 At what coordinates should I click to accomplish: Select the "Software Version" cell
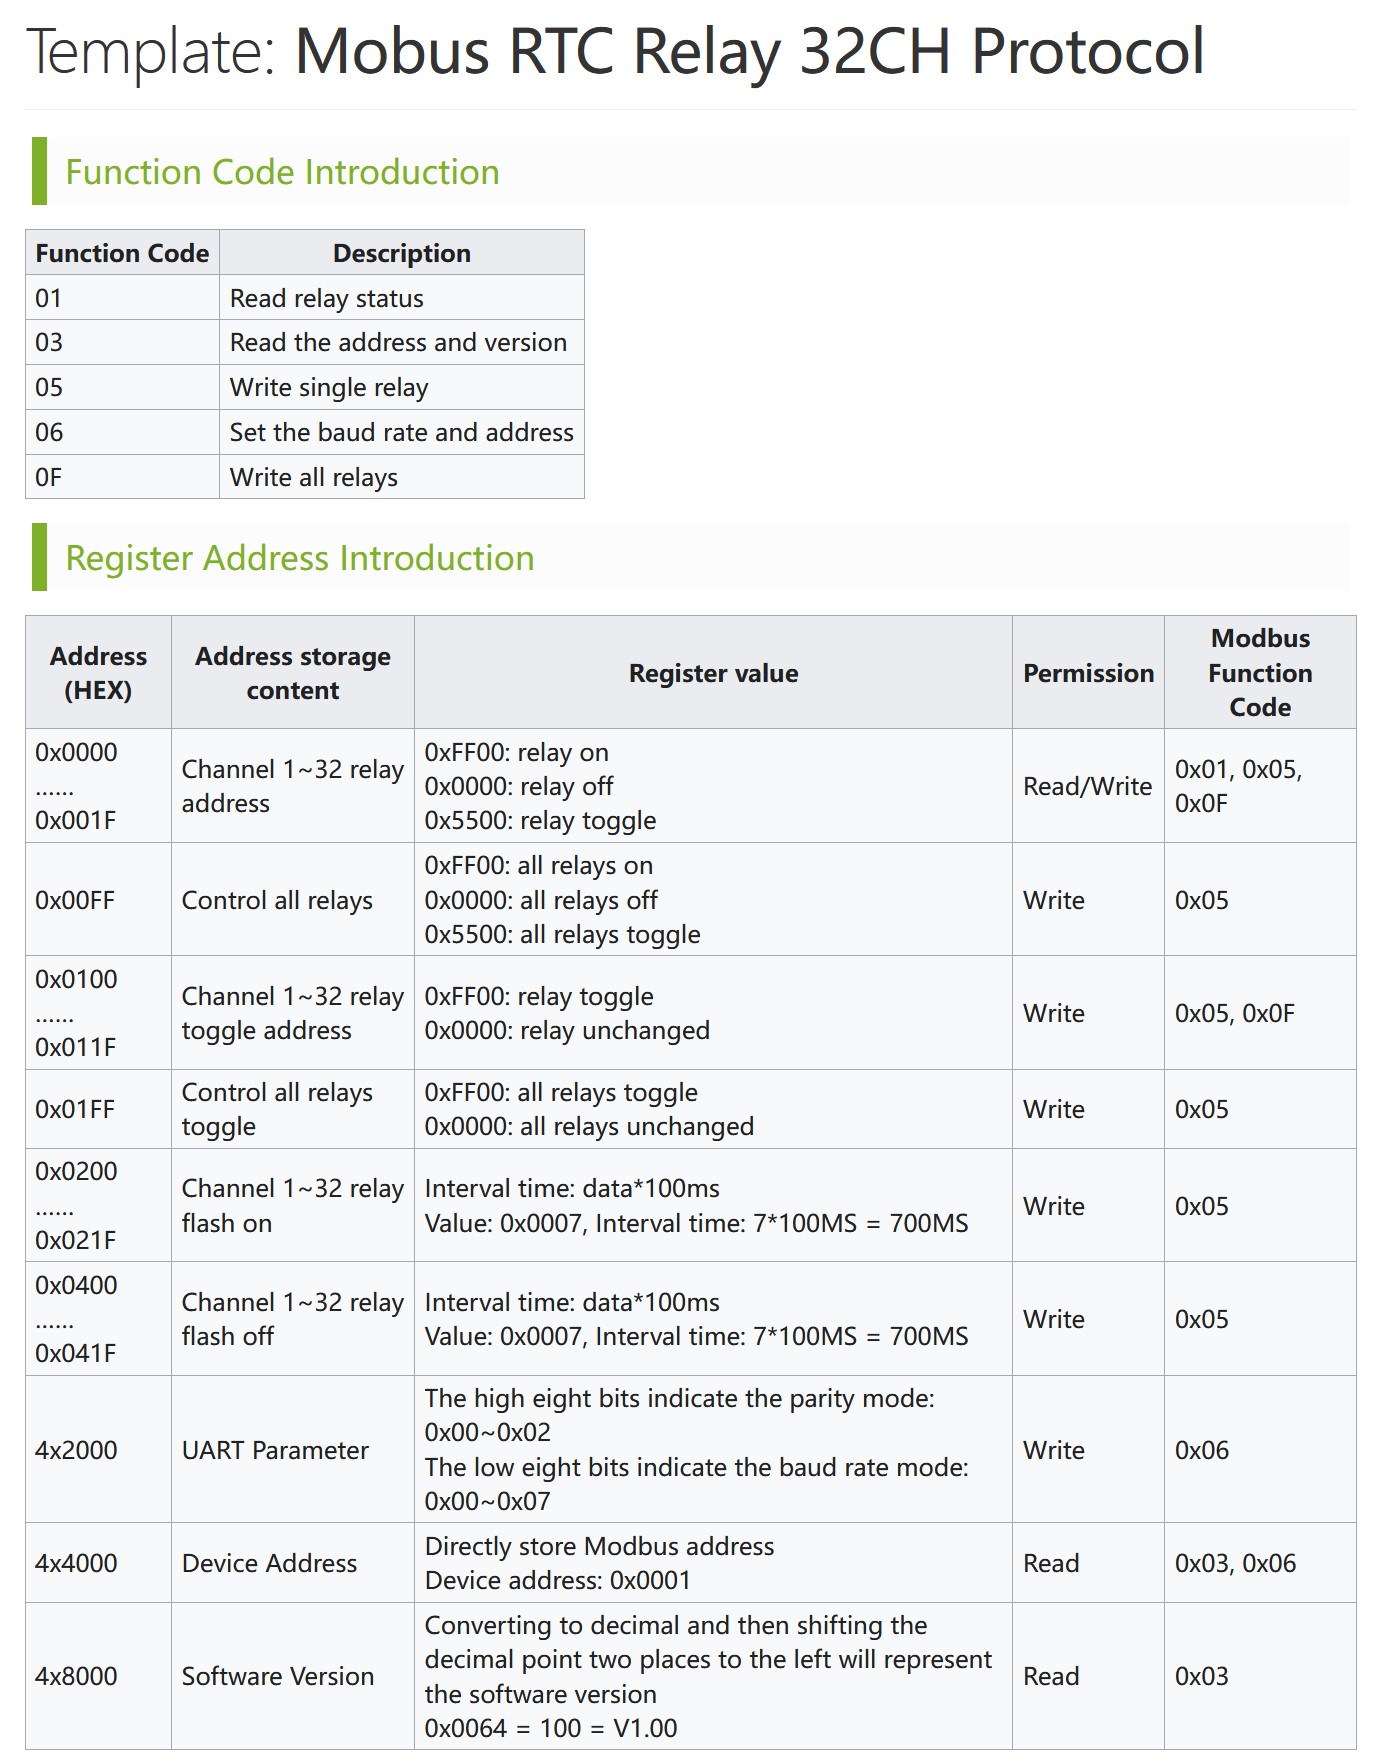277,1676
